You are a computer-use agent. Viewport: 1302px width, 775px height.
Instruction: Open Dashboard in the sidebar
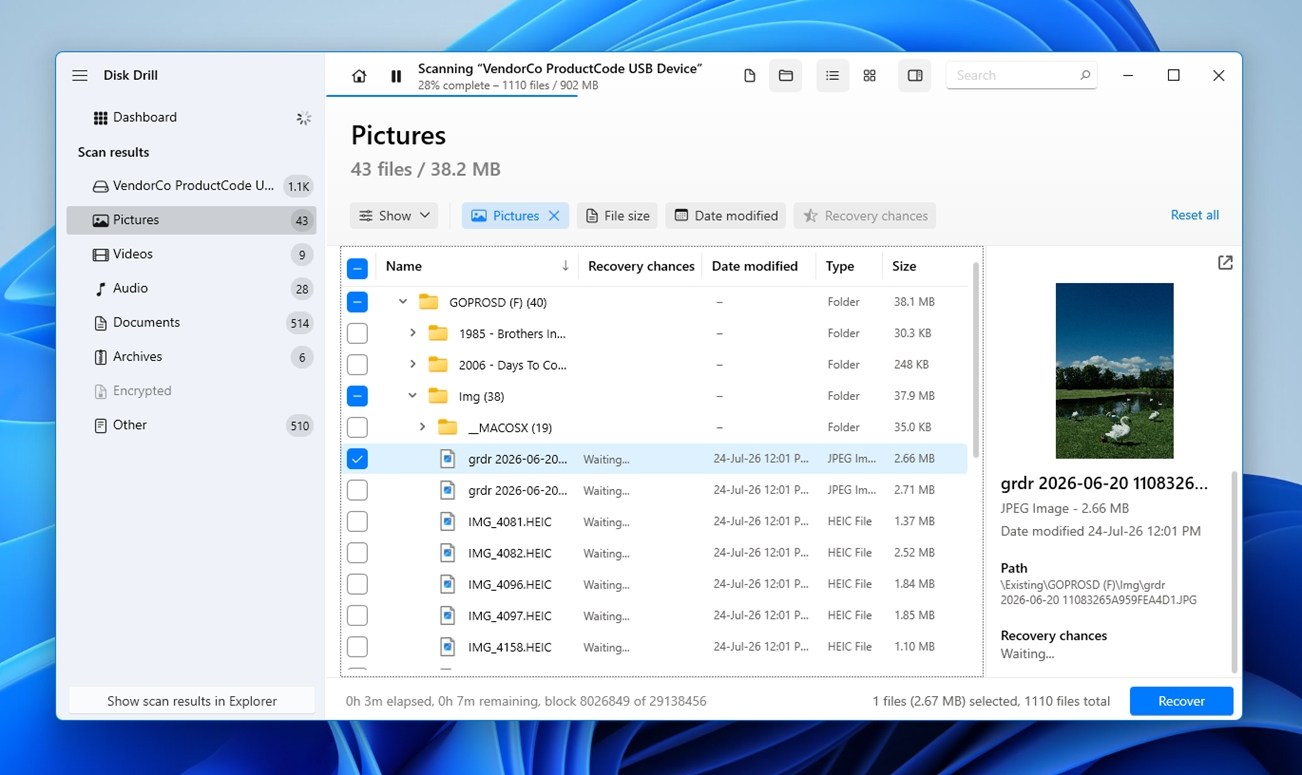click(192, 118)
